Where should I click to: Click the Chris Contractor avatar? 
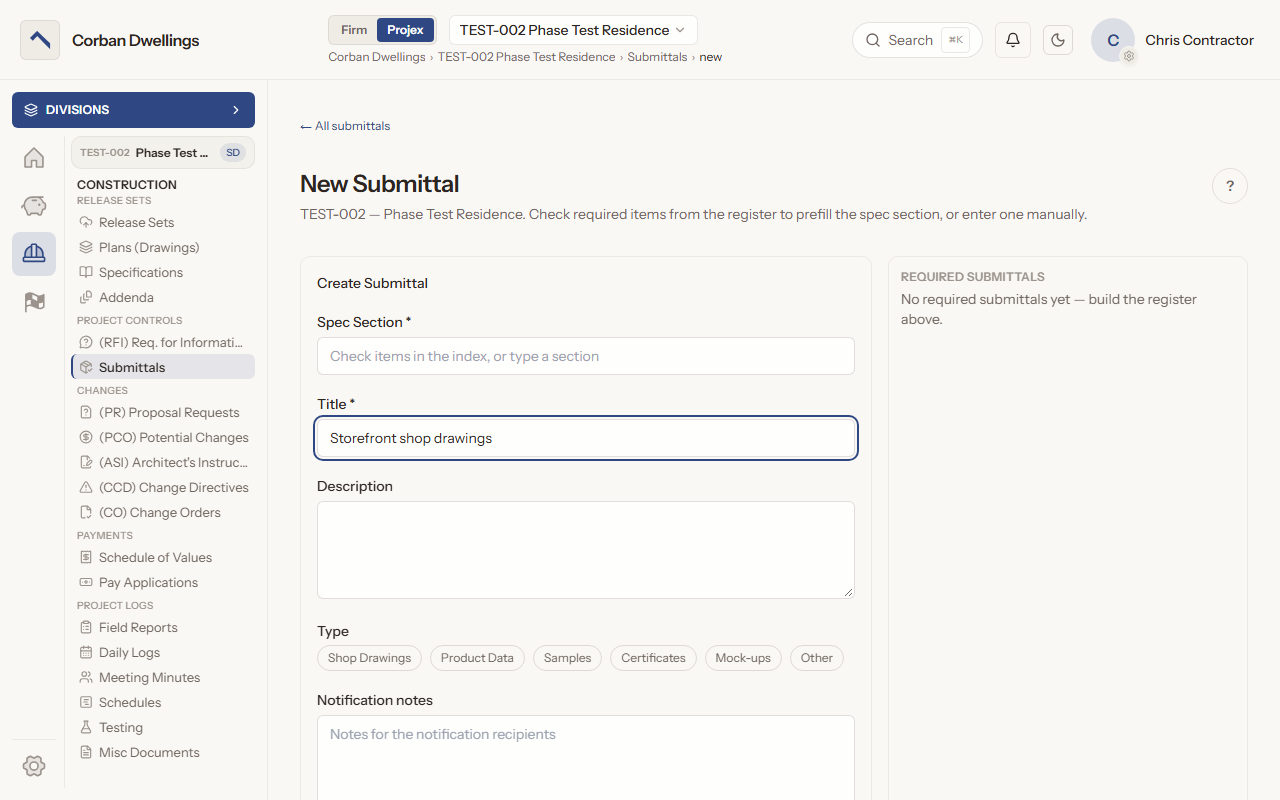point(1113,40)
